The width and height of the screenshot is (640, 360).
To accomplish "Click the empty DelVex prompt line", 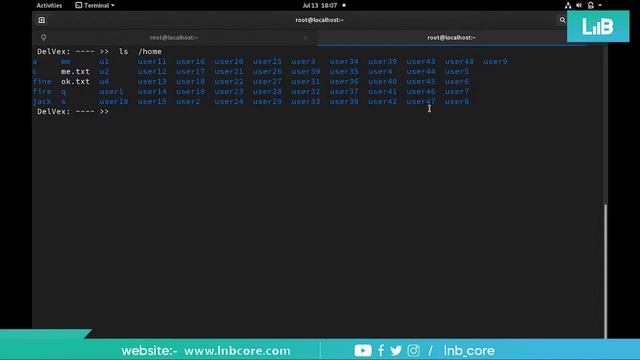I will click(73, 111).
